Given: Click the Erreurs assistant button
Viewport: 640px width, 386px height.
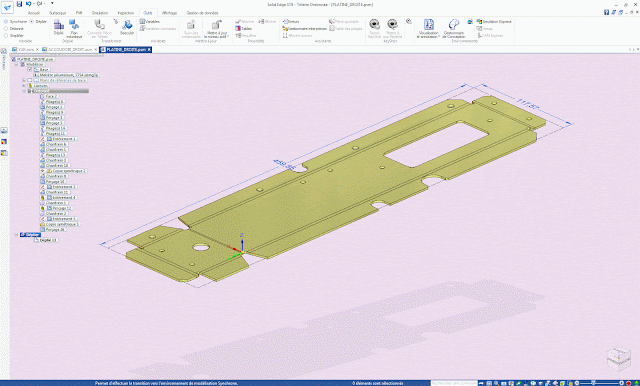Looking at the screenshot, I should pos(291,21).
